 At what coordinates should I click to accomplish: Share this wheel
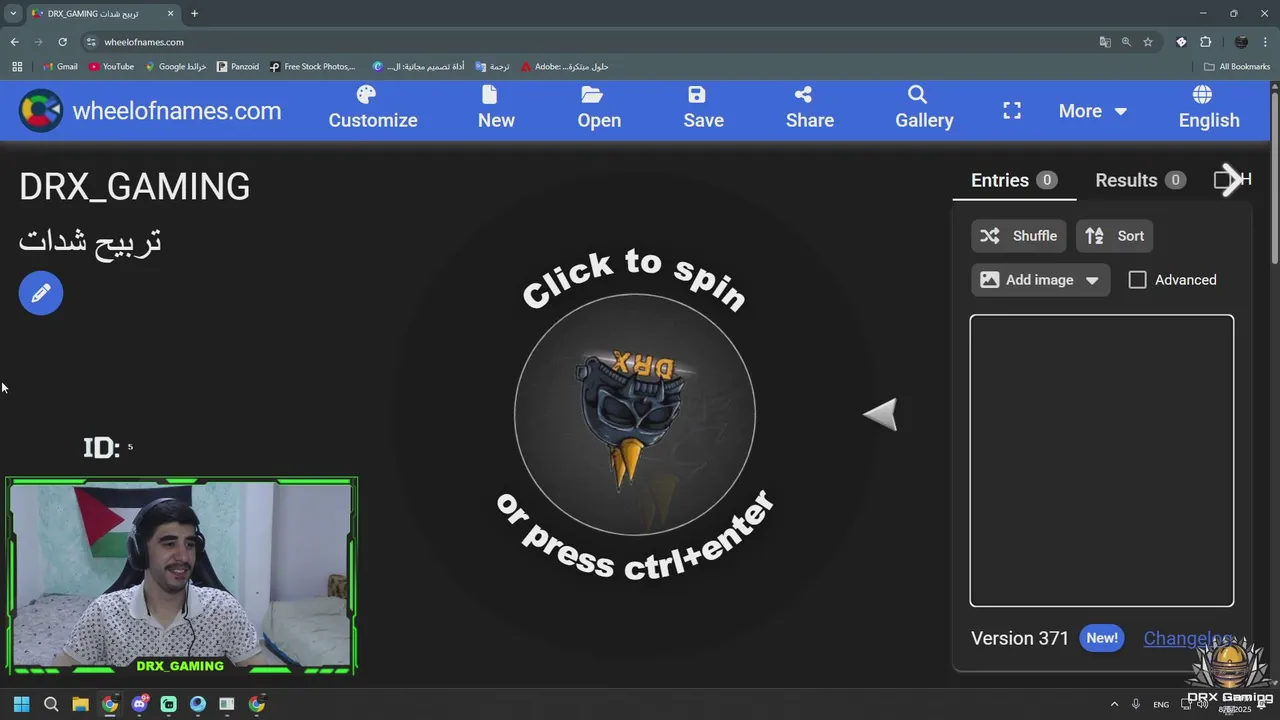809,108
